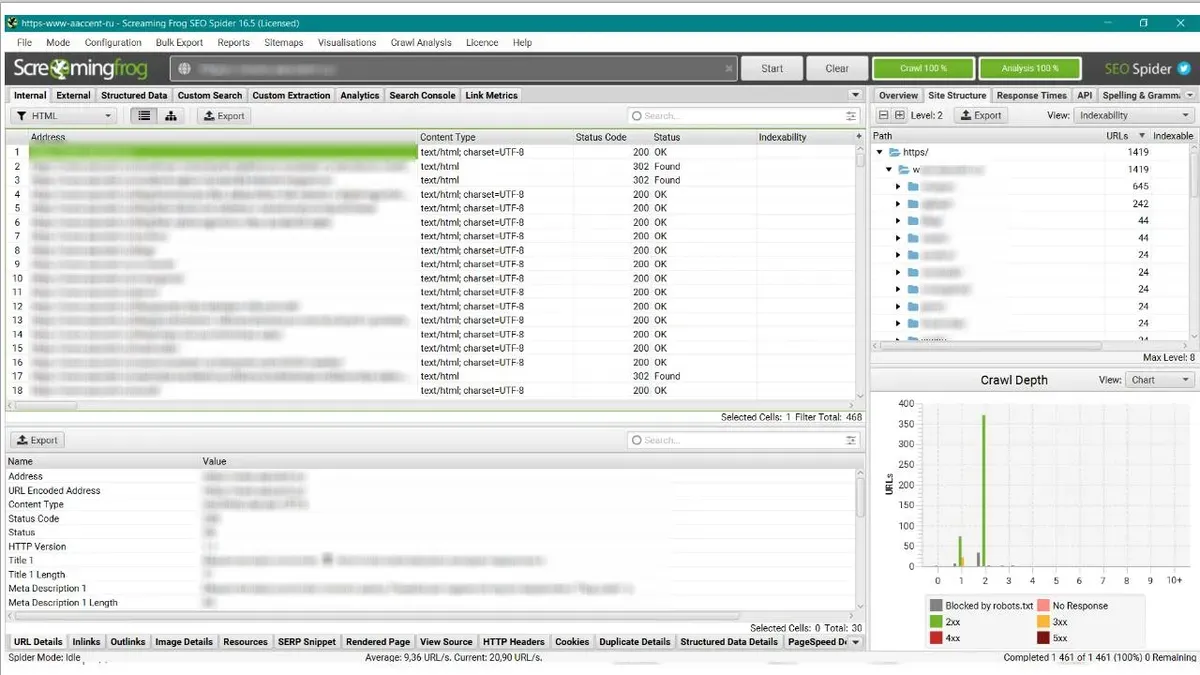Open the Crawl Analysis menu
This screenshot has width=1200, height=675.
[x=420, y=43]
